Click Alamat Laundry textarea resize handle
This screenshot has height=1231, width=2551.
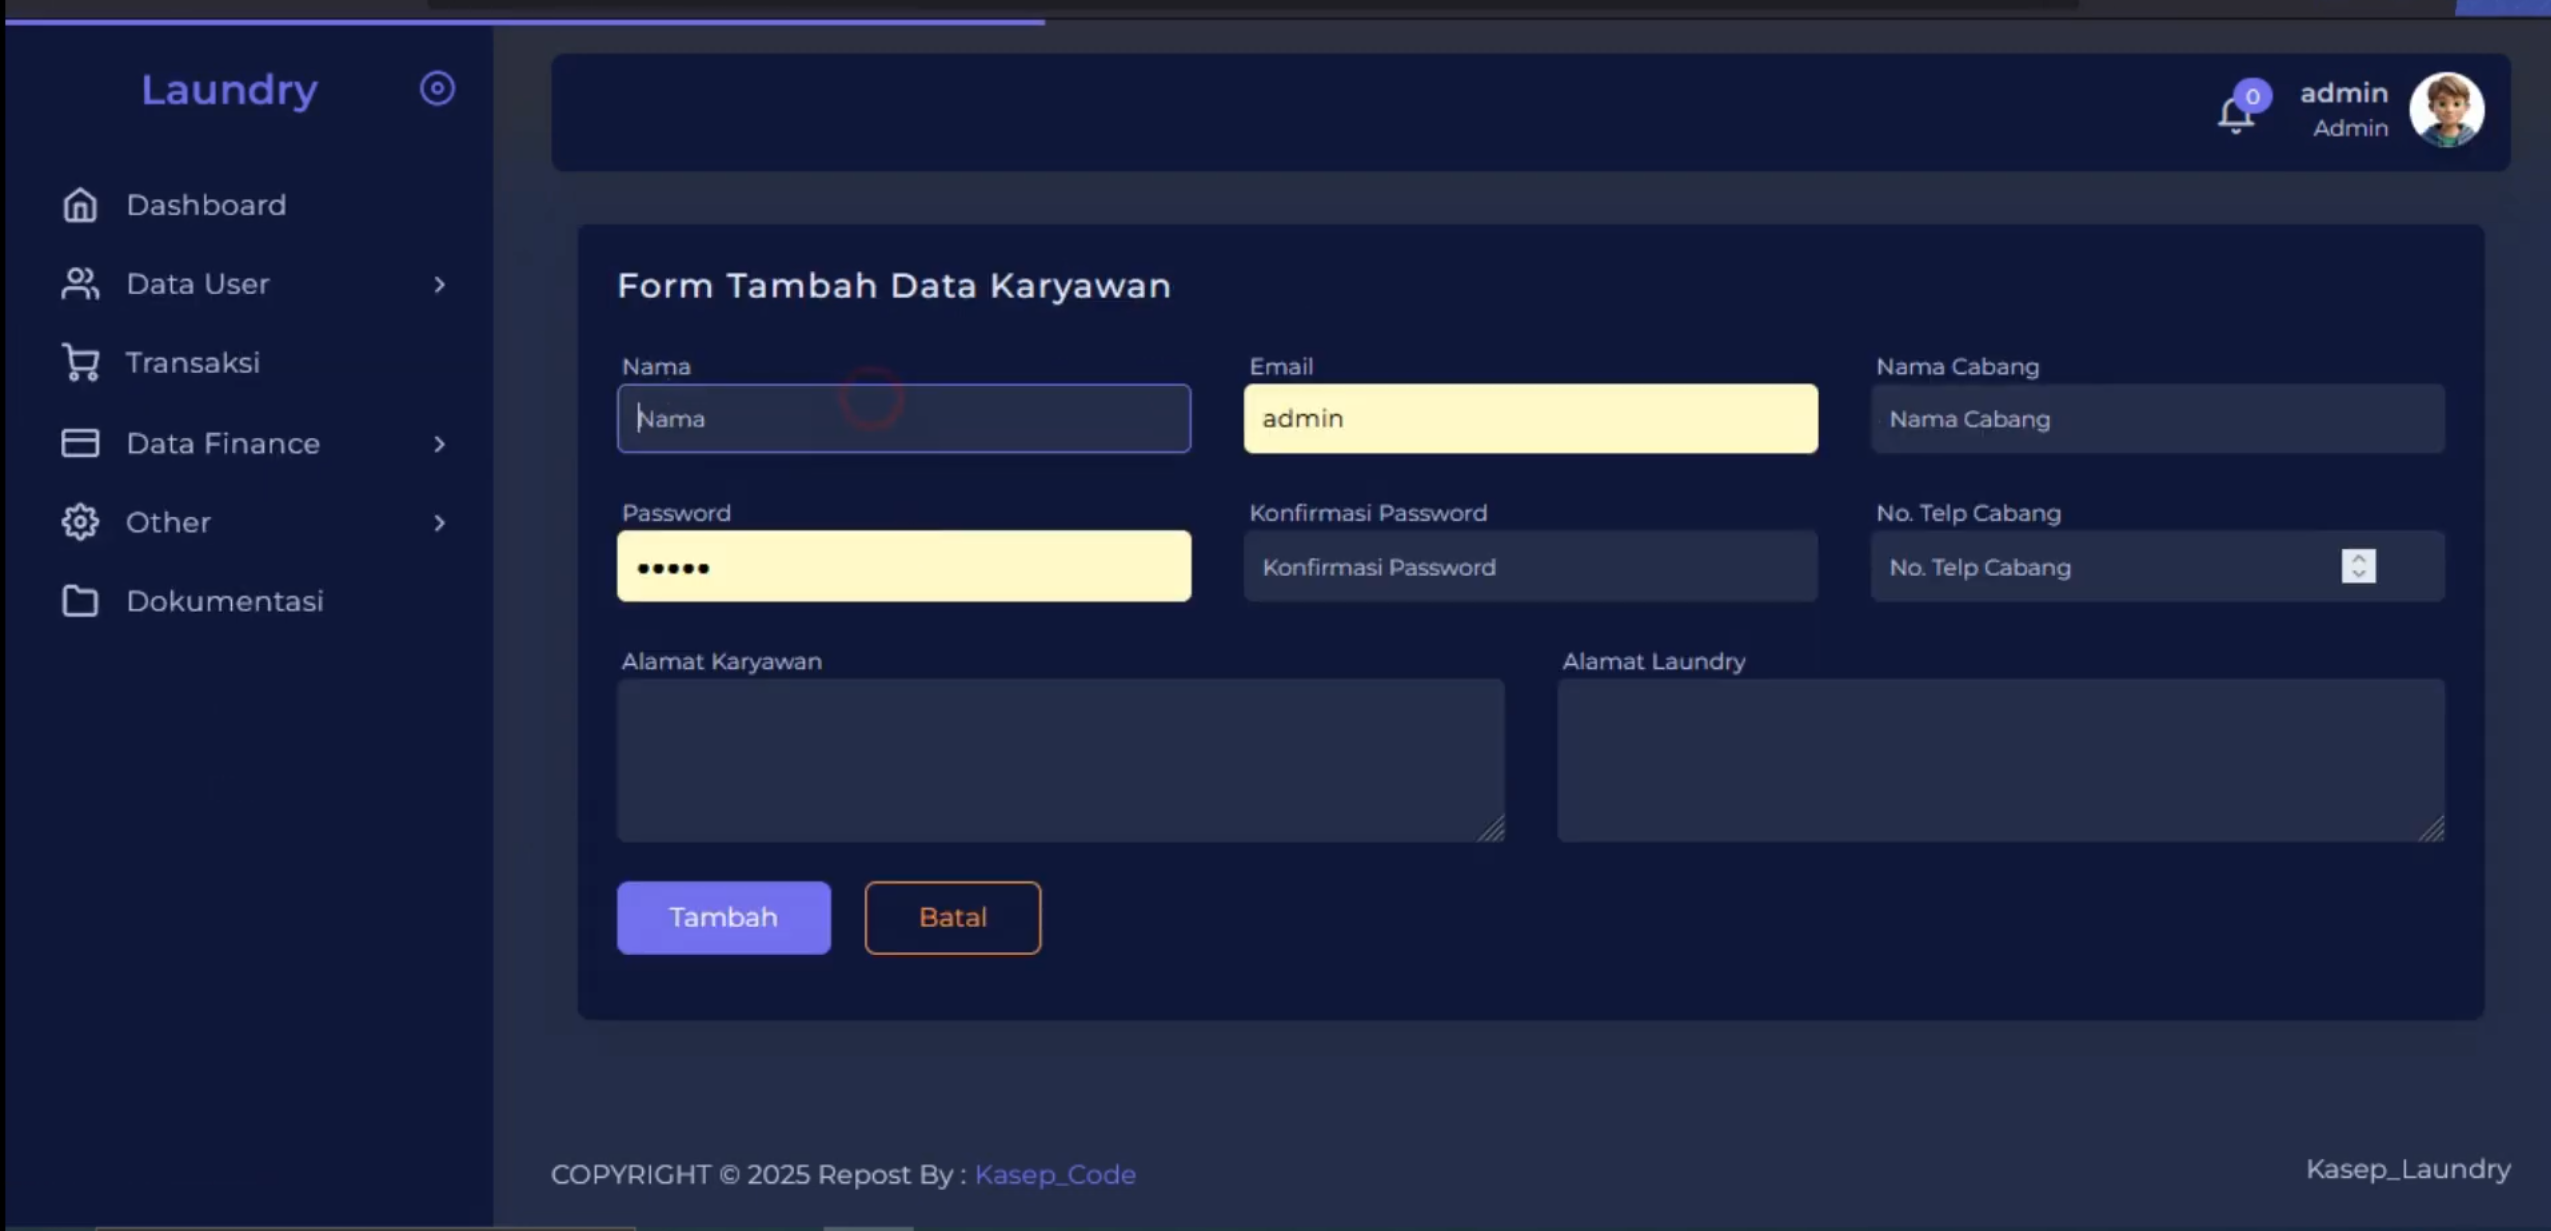click(2432, 829)
